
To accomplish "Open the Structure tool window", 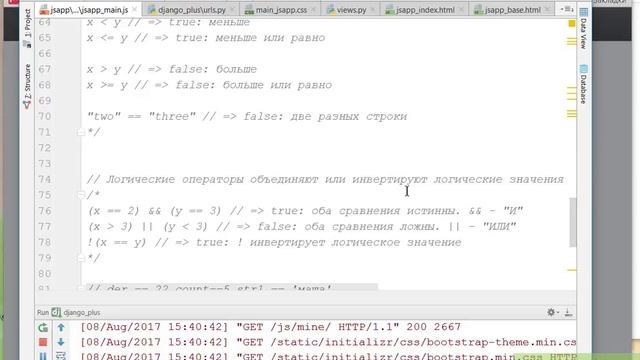I will (x=27, y=87).
